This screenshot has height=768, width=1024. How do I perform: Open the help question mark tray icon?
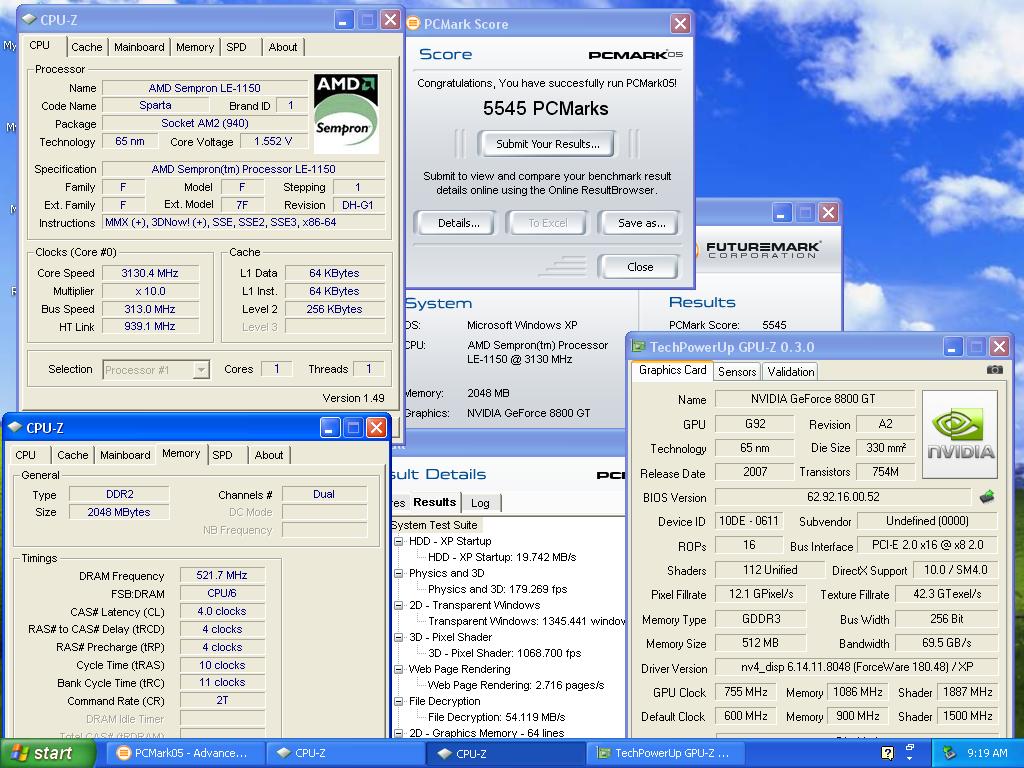pos(887,753)
